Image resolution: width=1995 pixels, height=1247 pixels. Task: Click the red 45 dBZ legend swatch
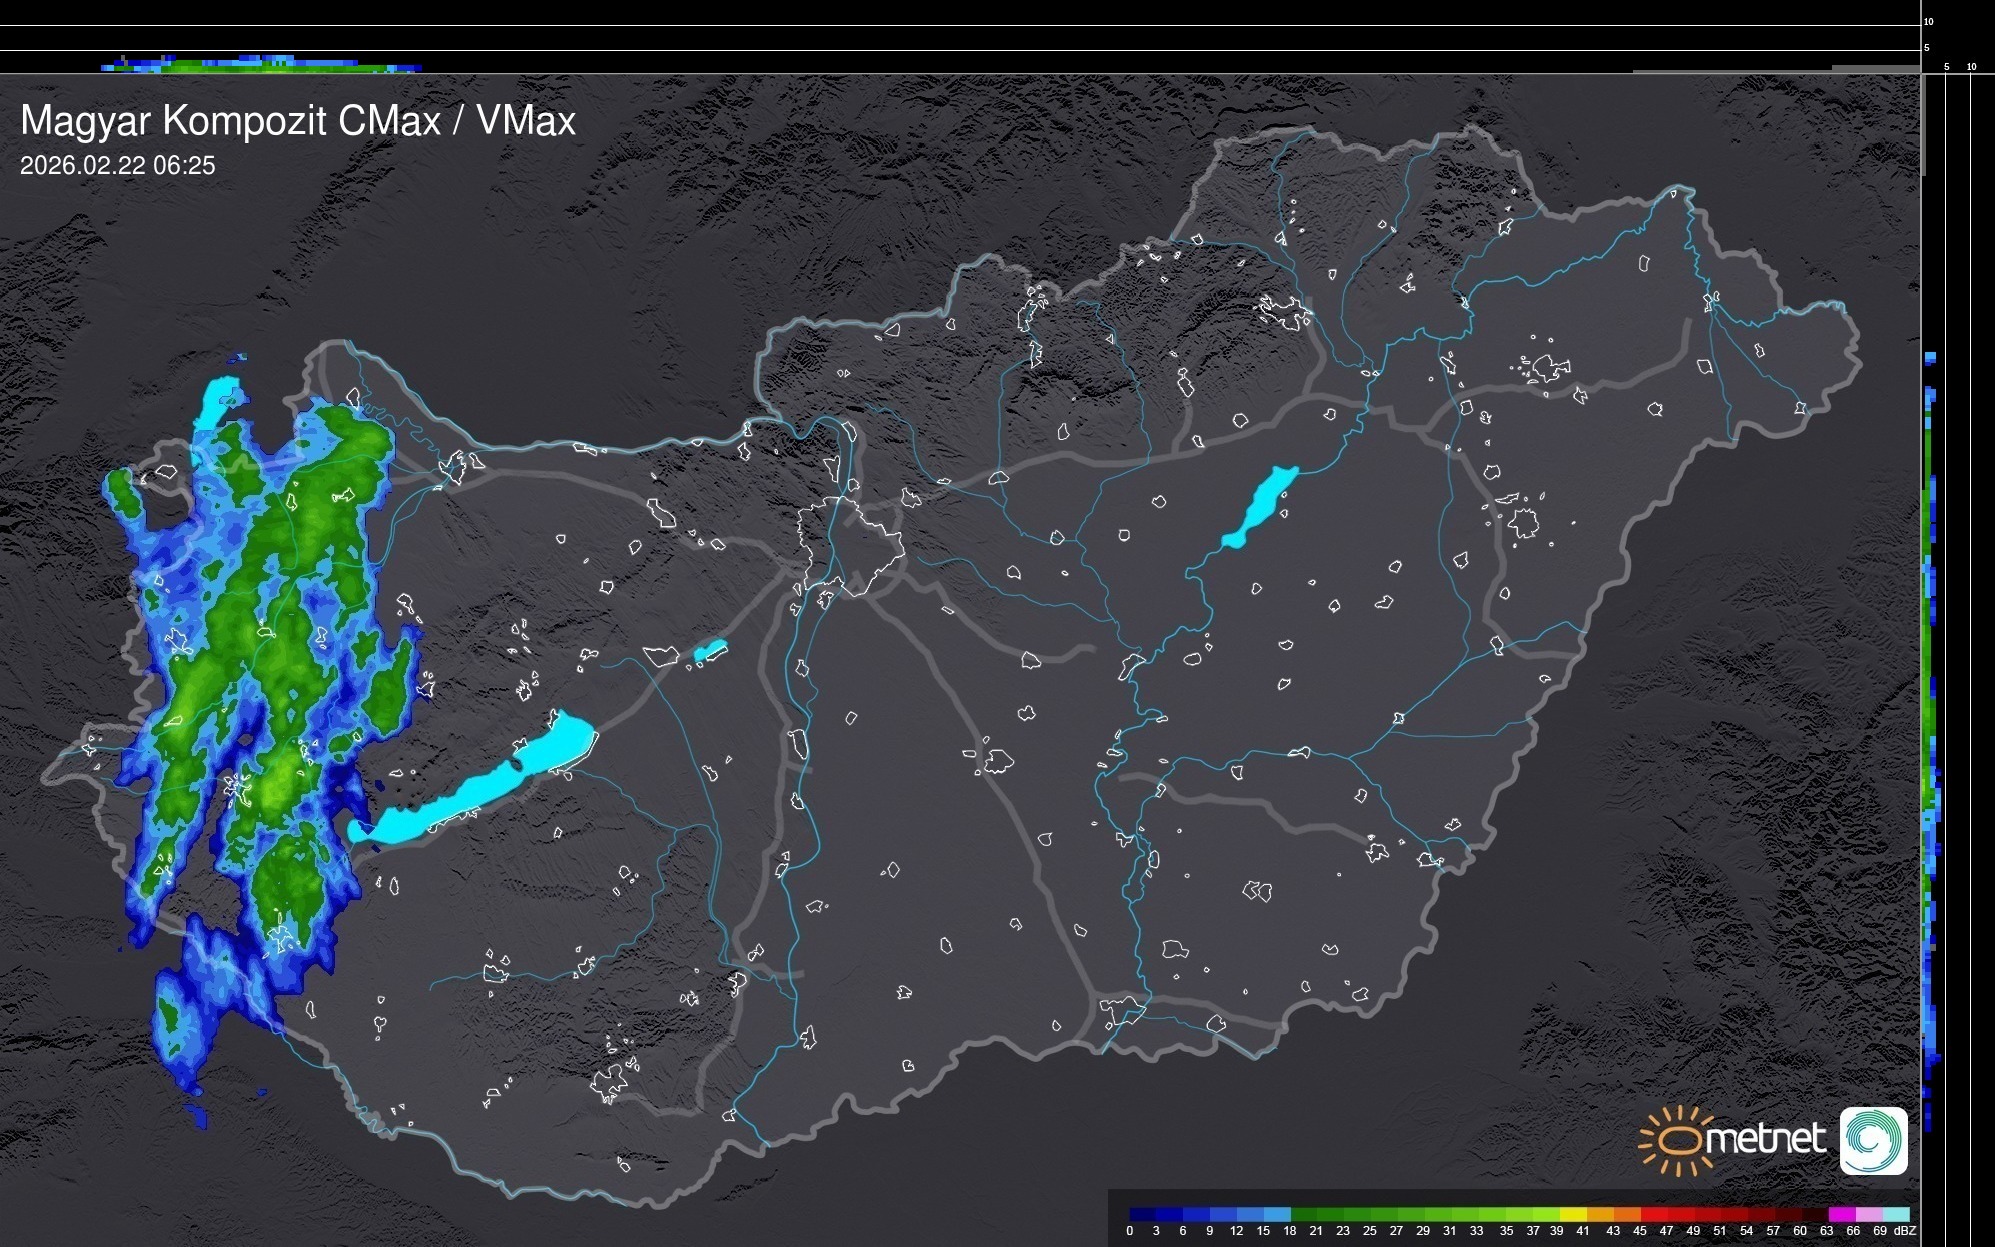[1653, 1214]
